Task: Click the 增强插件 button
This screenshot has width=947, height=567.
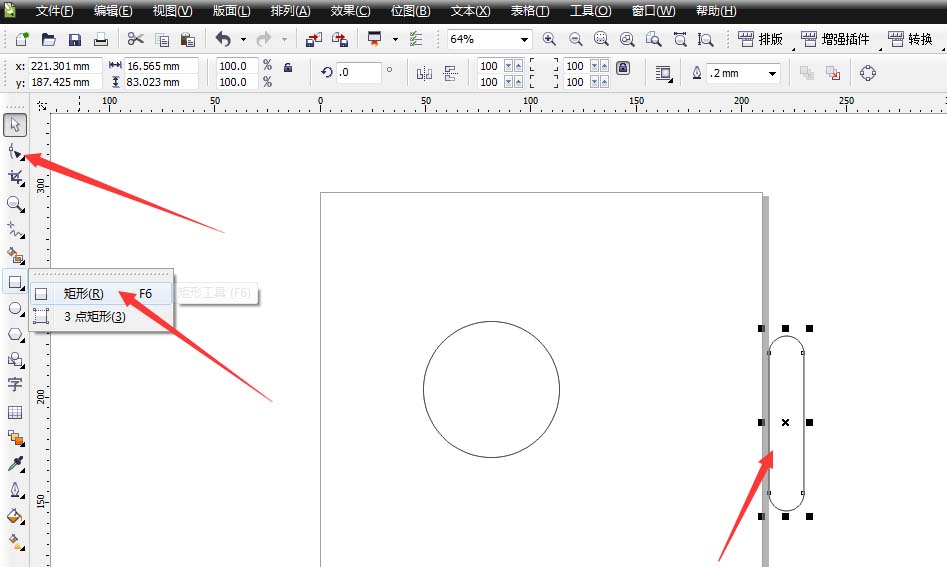Action: click(x=835, y=40)
